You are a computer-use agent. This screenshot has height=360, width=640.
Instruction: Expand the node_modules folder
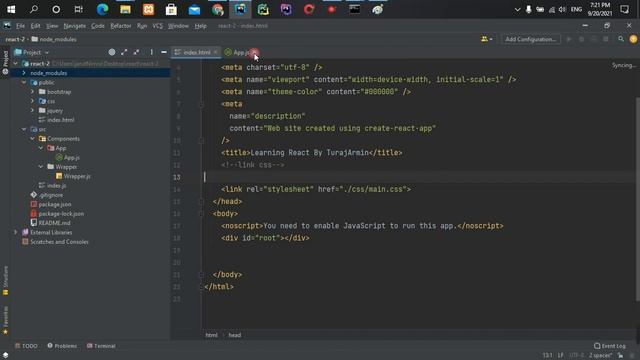[x=24, y=73]
